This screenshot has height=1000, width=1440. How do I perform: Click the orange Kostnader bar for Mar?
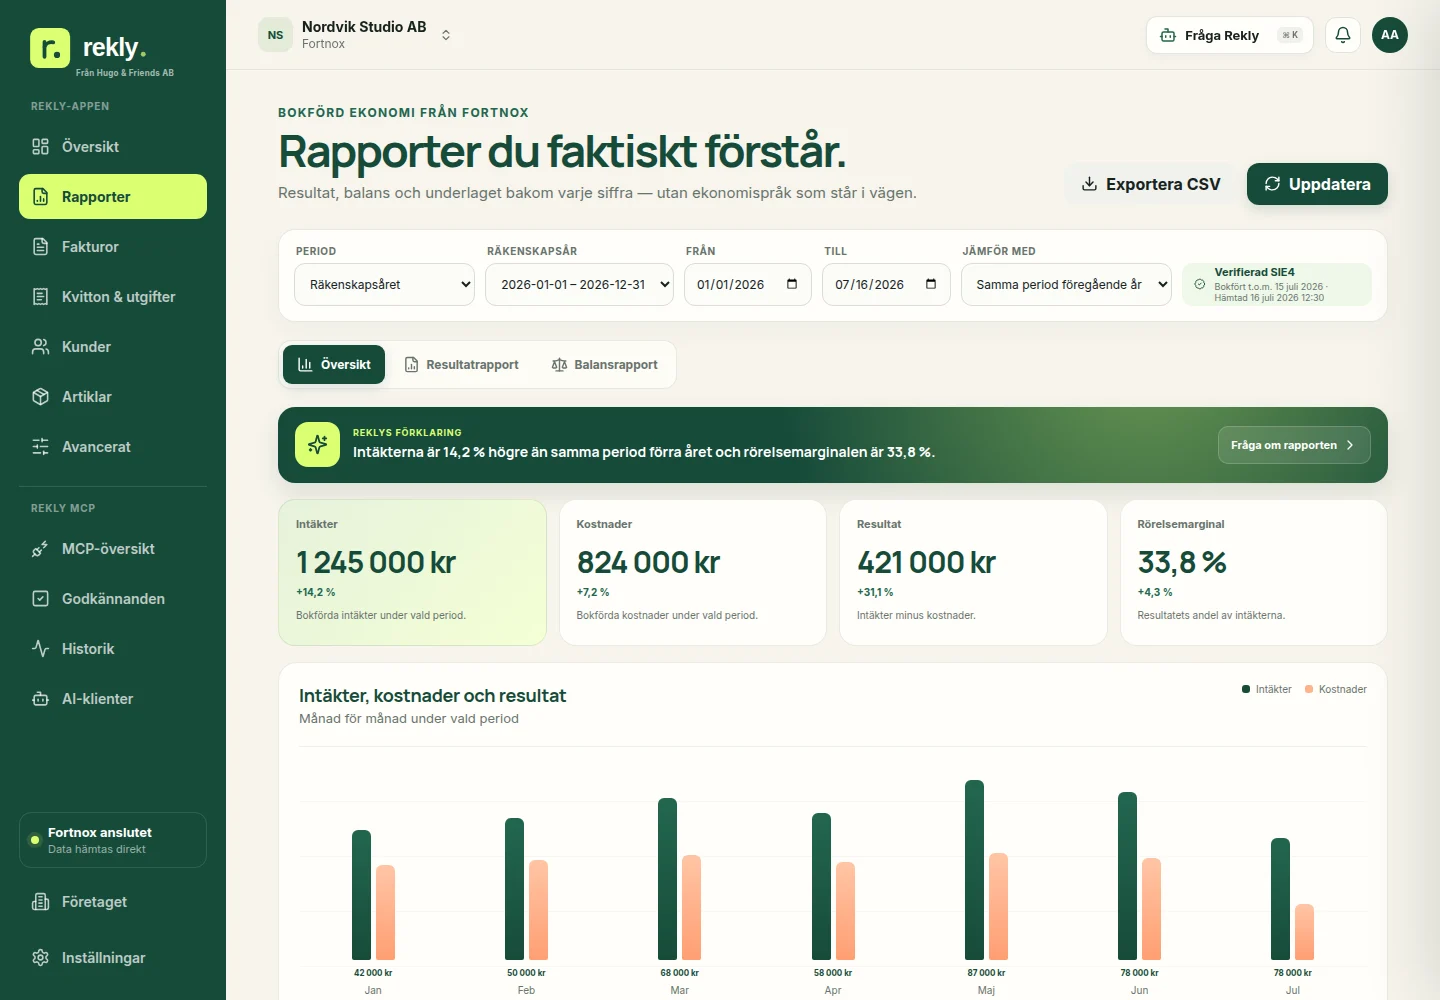(x=691, y=907)
